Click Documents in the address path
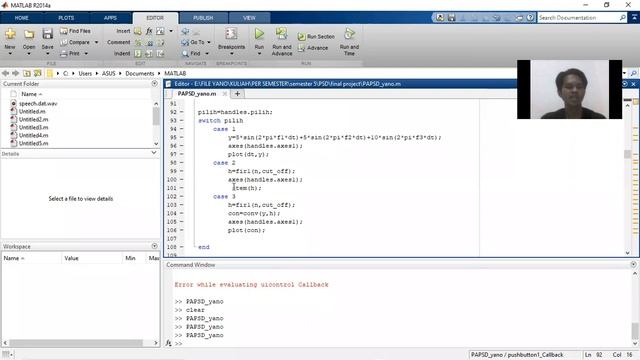This screenshot has height=360, width=640. (140, 73)
